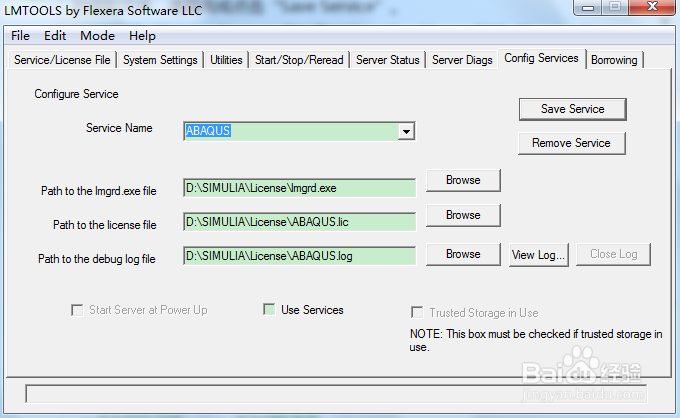
Task: Go to the Start/Stop/Reread tab
Action: point(299,60)
